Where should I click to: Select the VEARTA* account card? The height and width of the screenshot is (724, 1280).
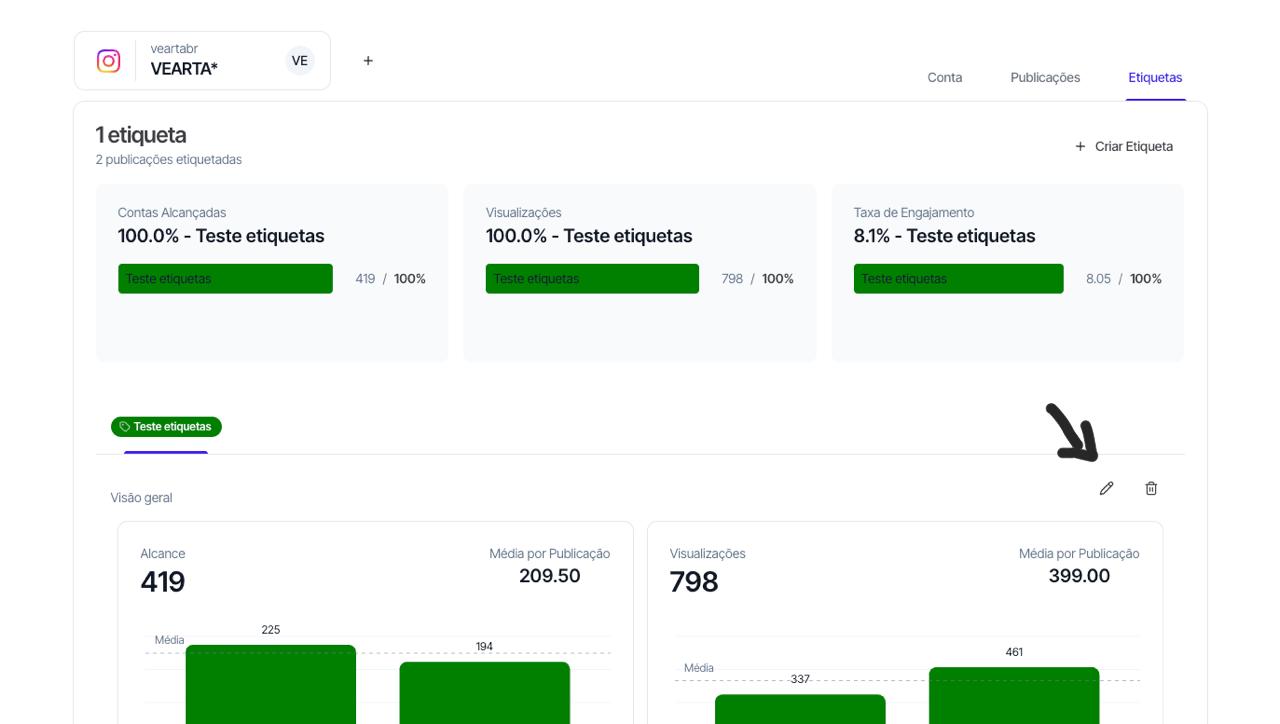point(202,61)
